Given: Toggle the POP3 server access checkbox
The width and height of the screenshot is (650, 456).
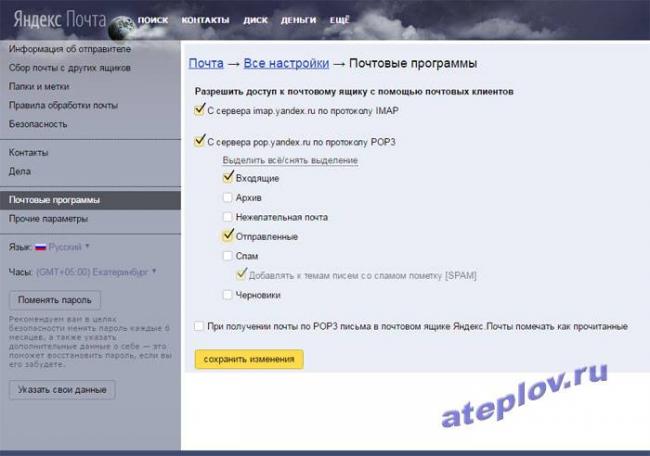Looking at the screenshot, I should [199, 141].
